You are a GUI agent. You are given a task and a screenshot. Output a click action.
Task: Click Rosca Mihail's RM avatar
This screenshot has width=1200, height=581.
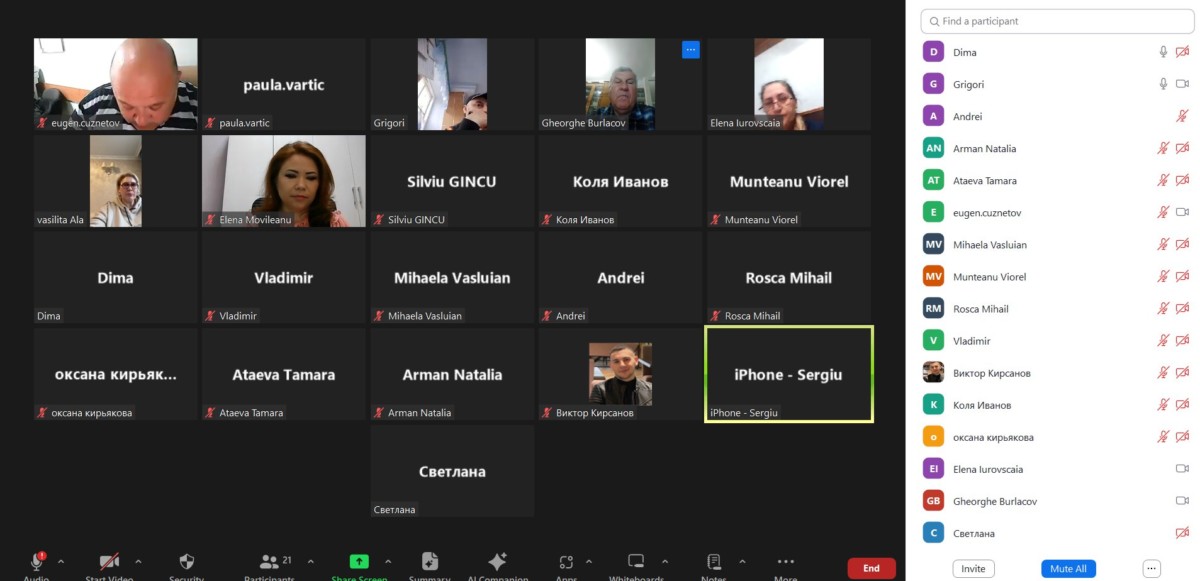pos(933,309)
